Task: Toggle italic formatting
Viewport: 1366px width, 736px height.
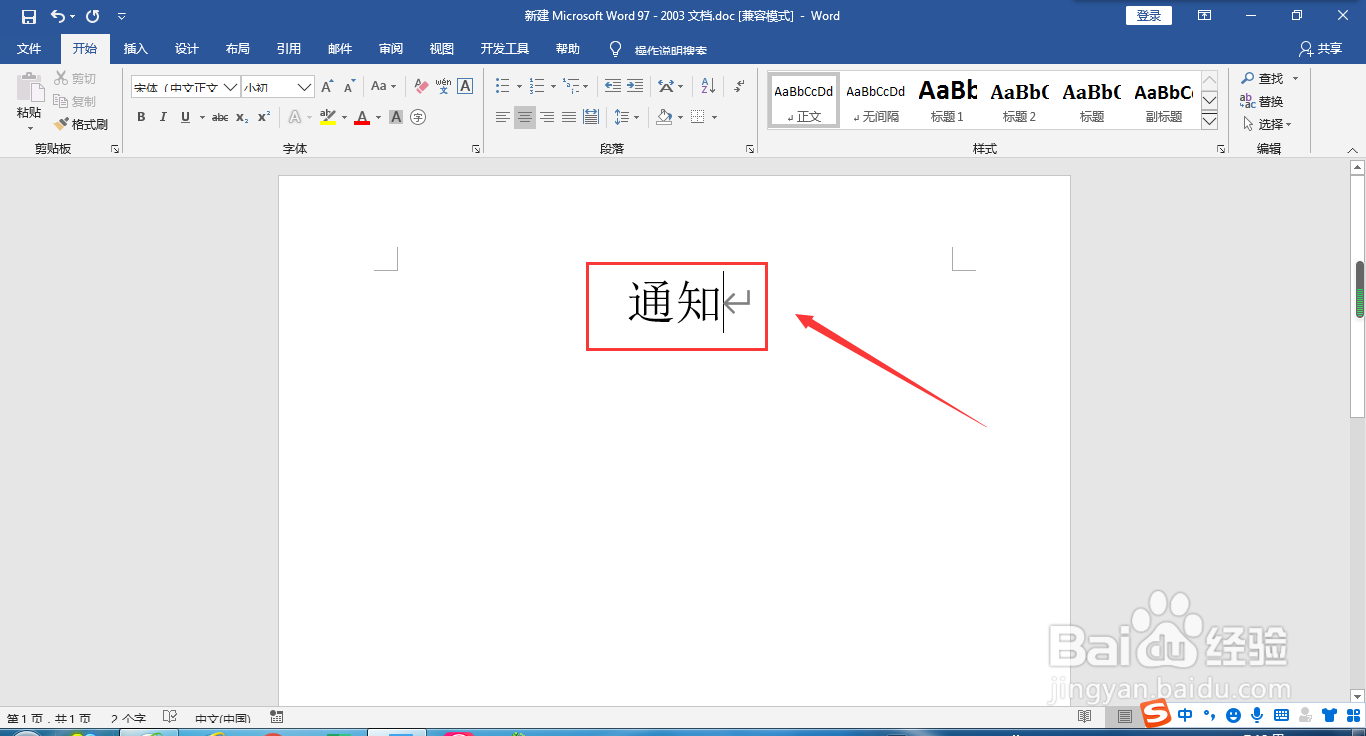Action: (x=163, y=117)
